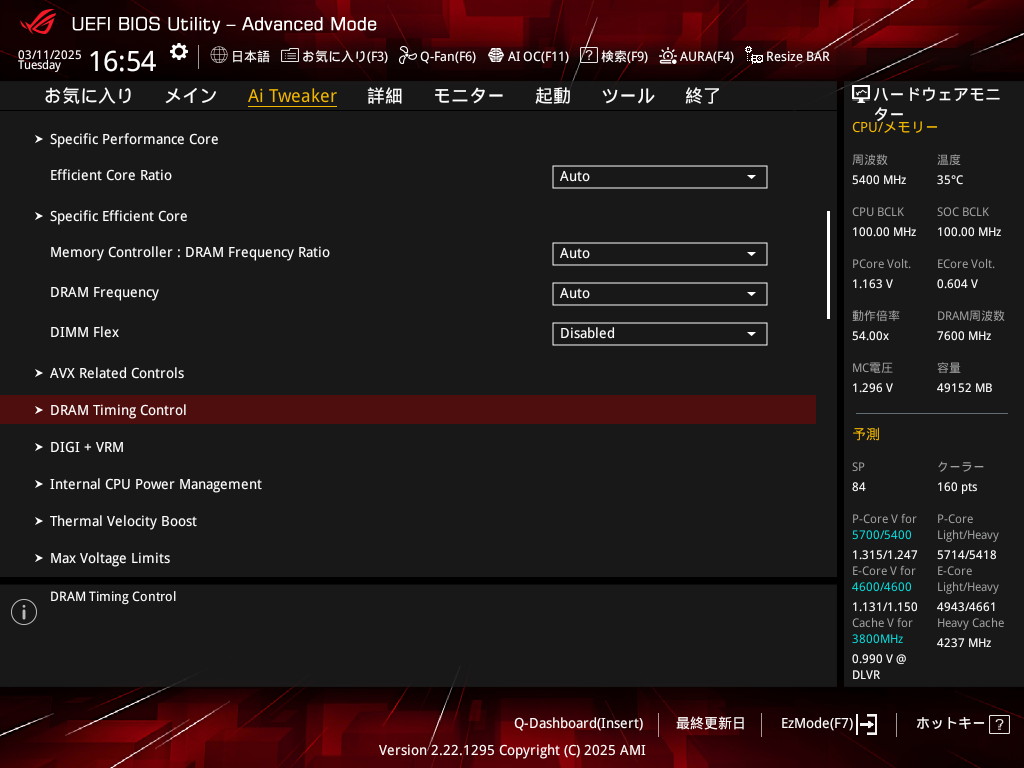Click 1.163 V PCore voltage value
Image resolution: width=1024 pixels, height=768 pixels.
point(872,283)
